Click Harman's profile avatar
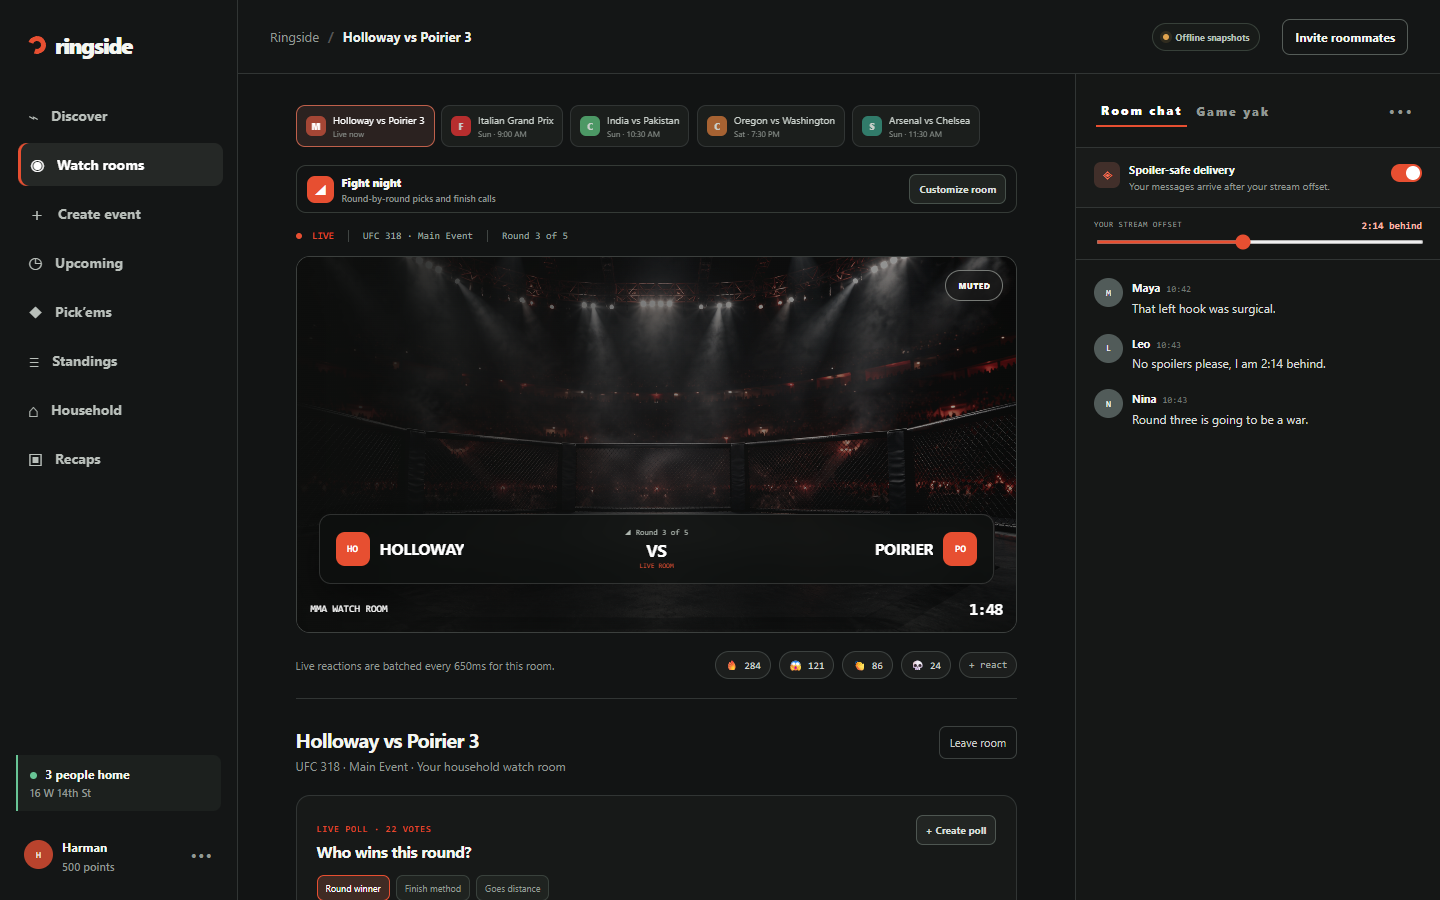Image resolution: width=1440 pixels, height=900 pixels. click(x=38, y=855)
